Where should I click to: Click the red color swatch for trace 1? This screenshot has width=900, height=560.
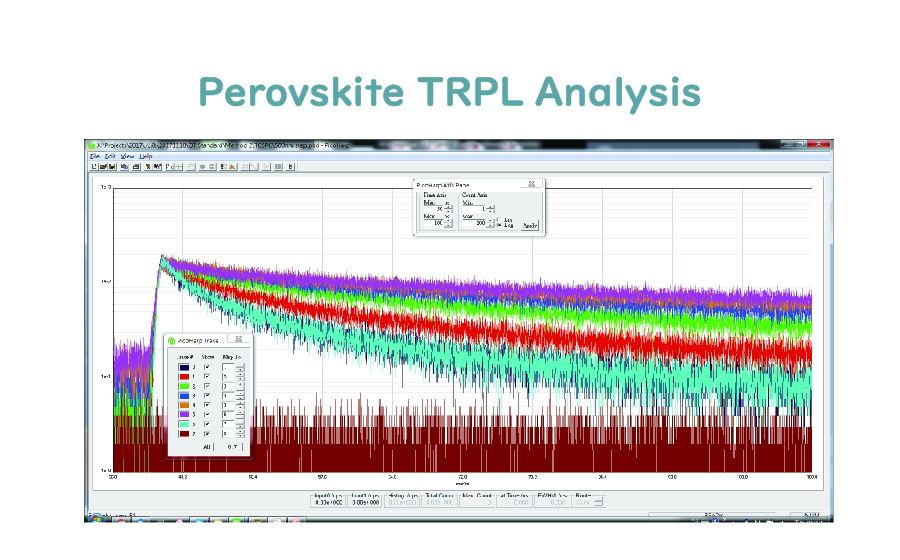pyautogui.click(x=181, y=377)
